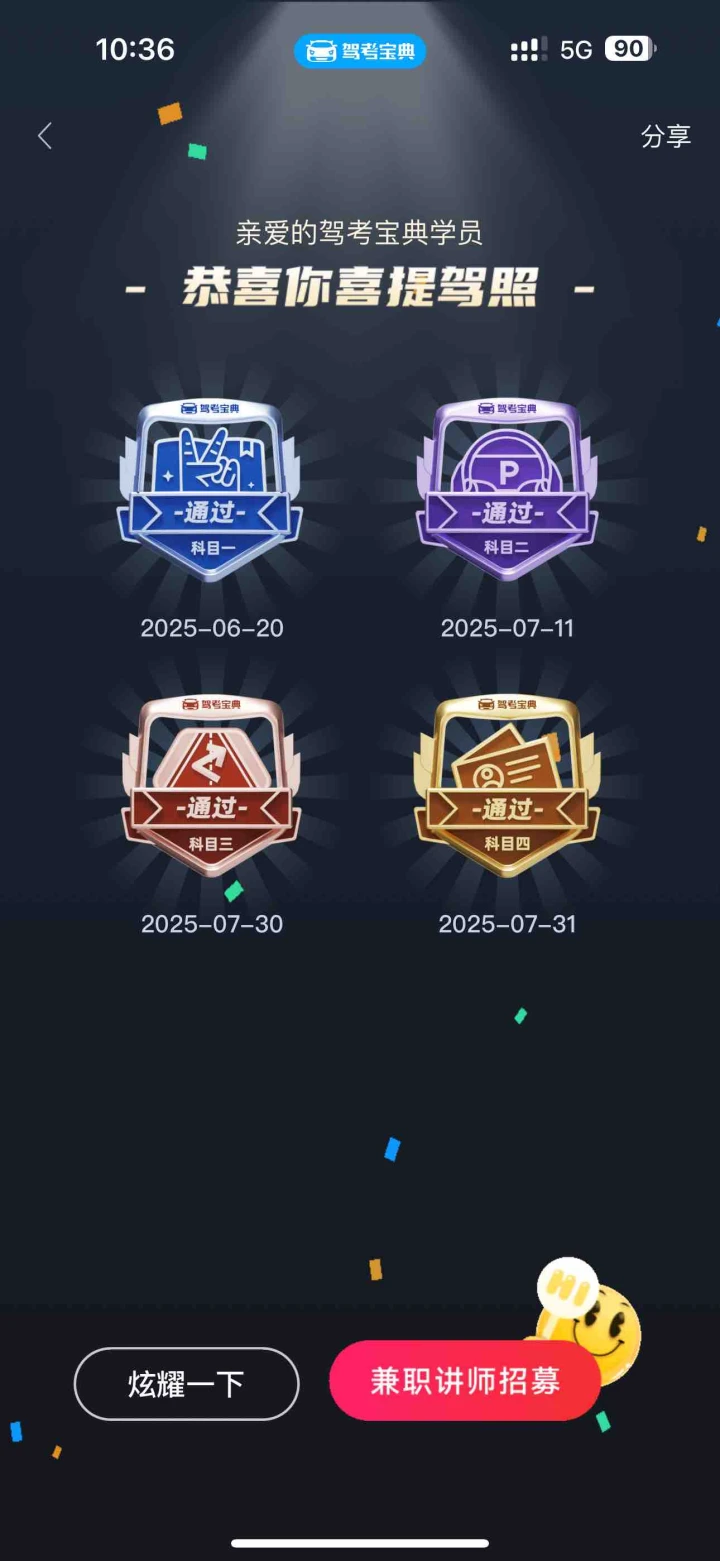
Task: Tap the 驾考宝典 pill in status bar
Action: pos(360,51)
